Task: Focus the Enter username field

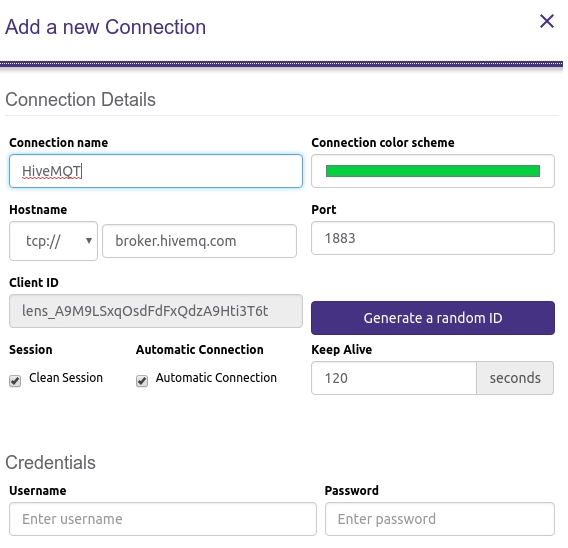Action: tap(163, 519)
